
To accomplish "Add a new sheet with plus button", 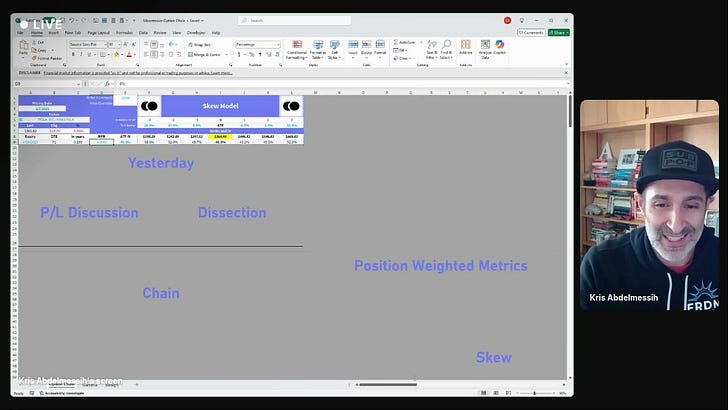I will [x=136, y=384].
